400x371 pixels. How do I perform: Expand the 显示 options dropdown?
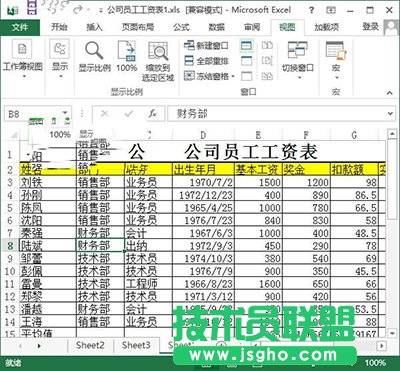coord(60,59)
